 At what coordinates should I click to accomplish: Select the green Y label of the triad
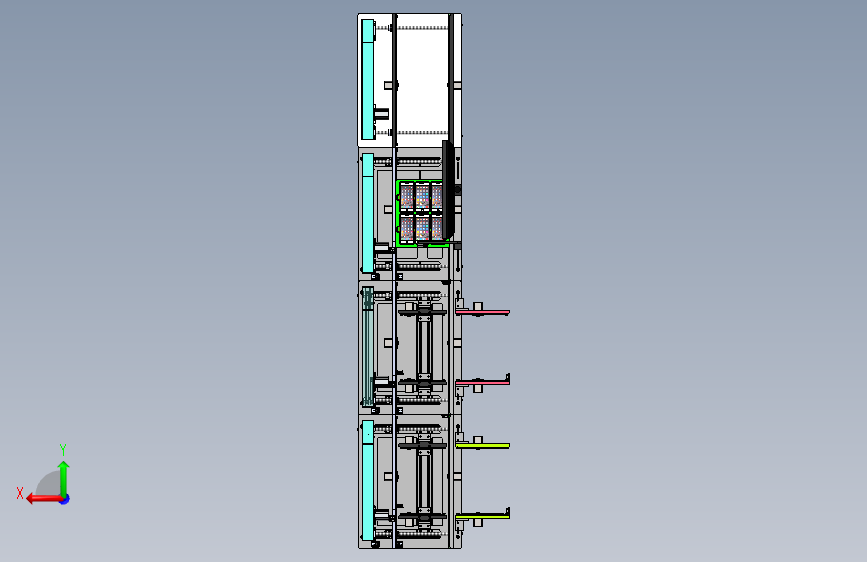click(x=63, y=449)
